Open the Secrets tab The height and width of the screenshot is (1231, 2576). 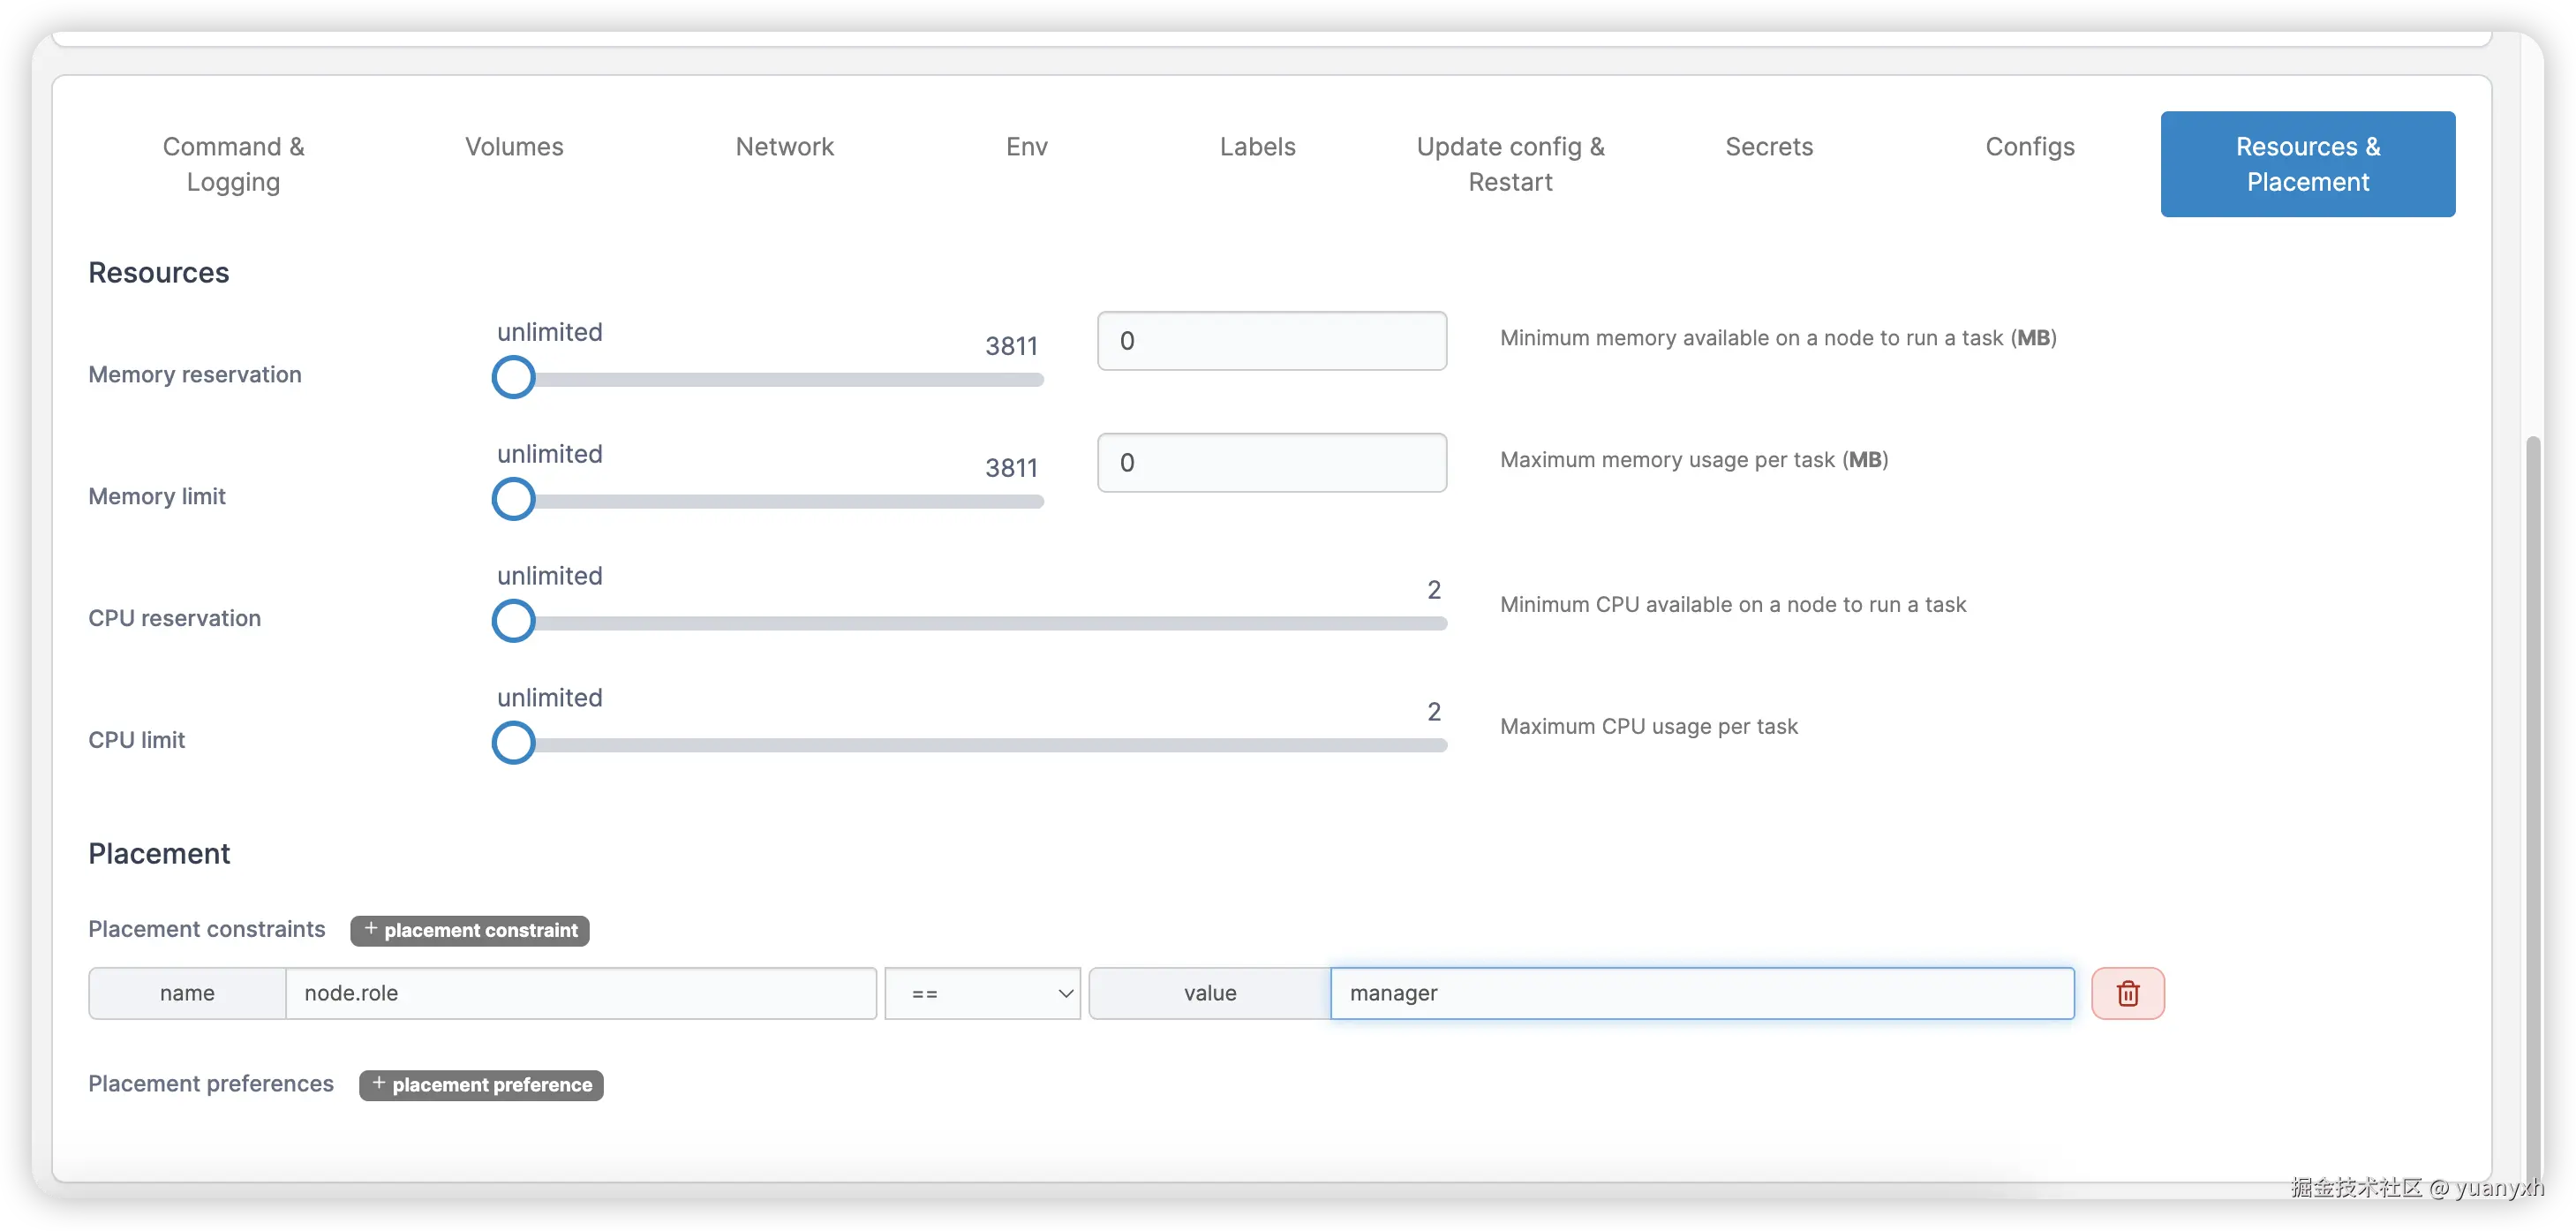(x=1769, y=146)
